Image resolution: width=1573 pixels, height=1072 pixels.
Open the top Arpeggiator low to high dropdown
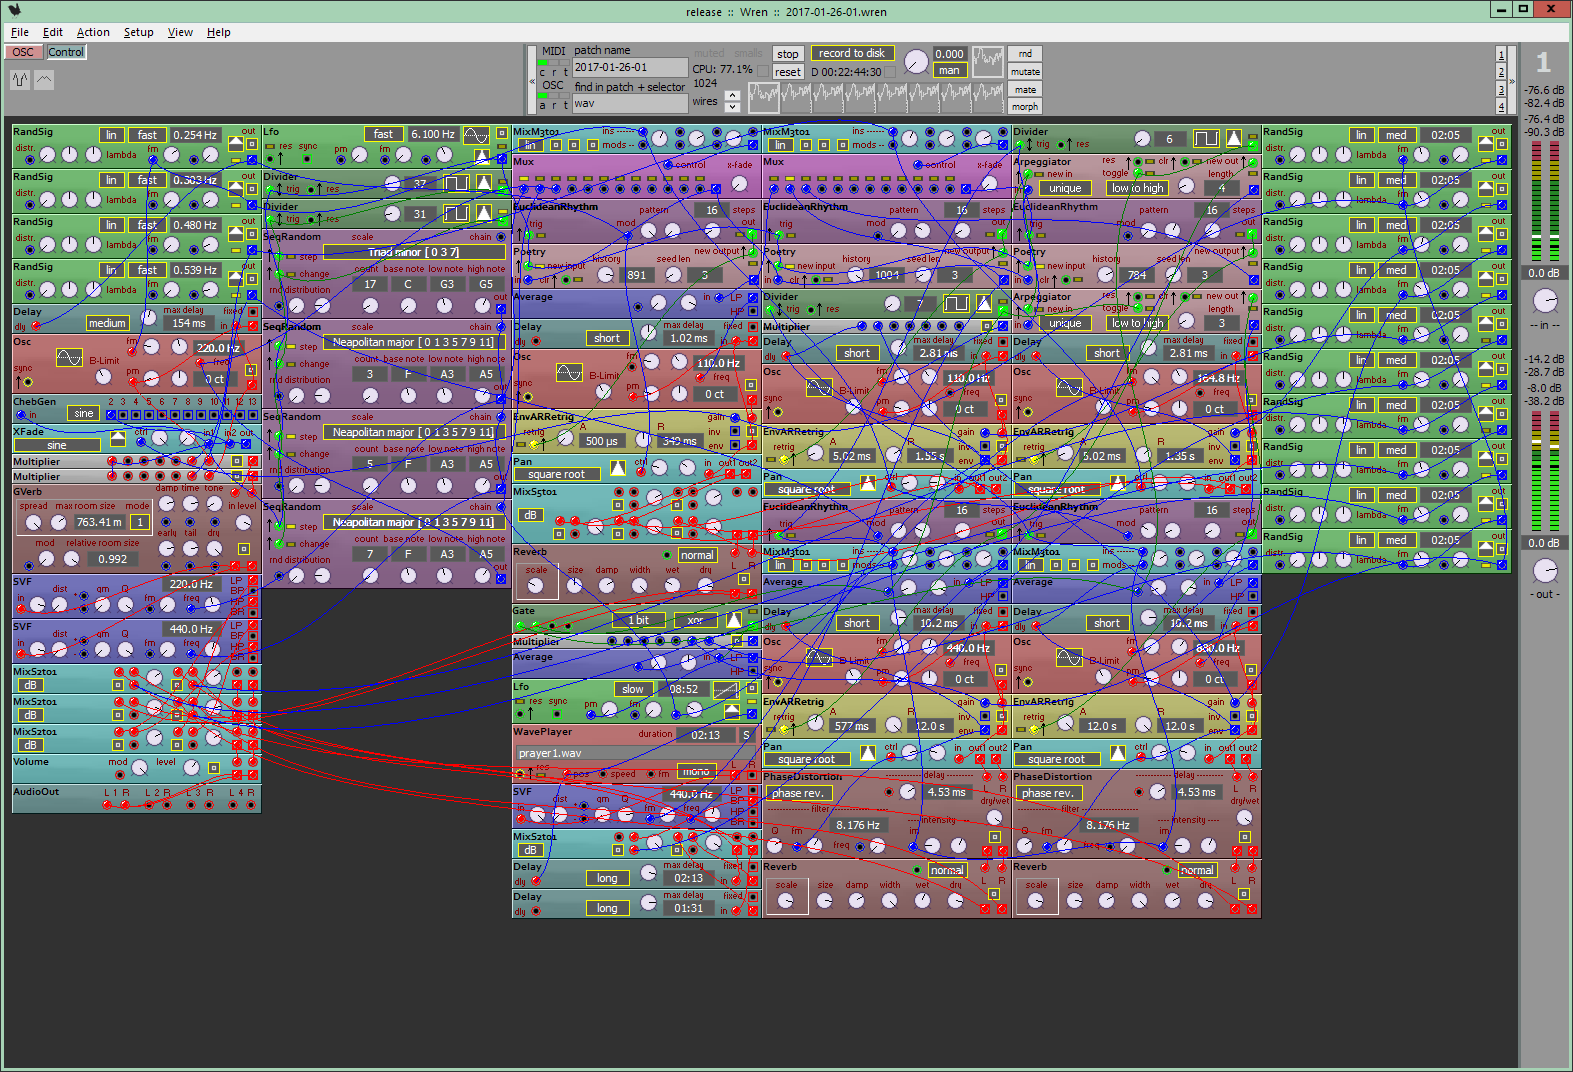1138,188
